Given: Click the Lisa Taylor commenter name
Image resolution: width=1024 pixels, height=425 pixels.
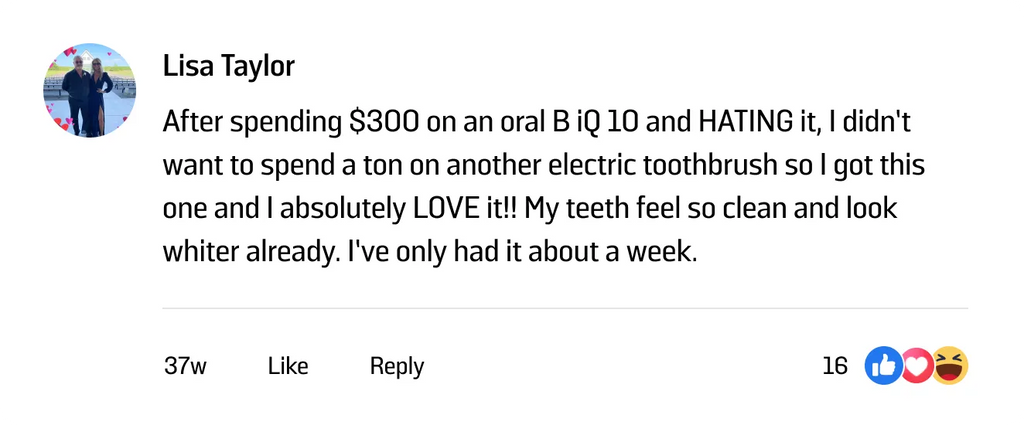Looking at the screenshot, I should [x=229, y=67].
